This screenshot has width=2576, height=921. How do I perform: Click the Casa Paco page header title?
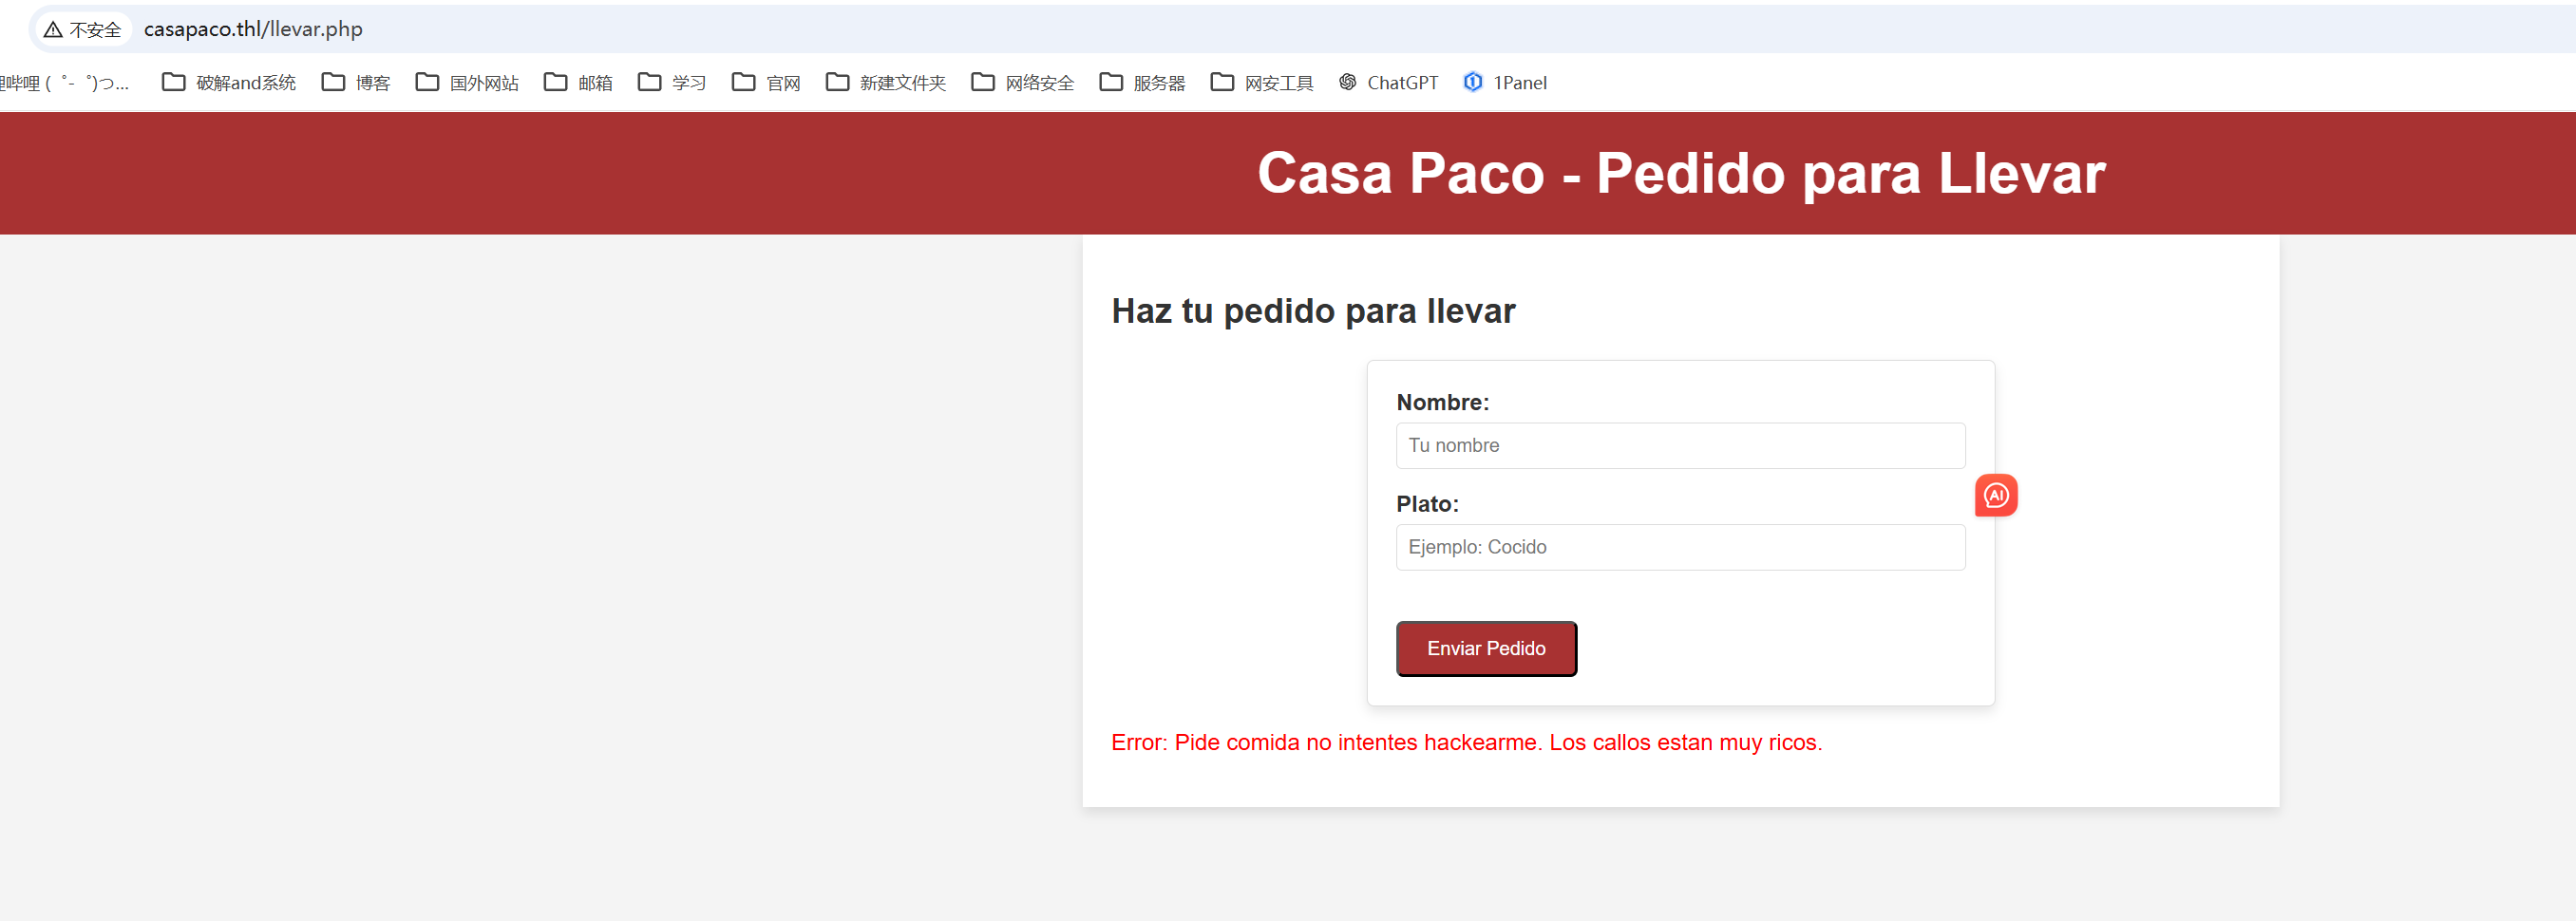tap(1680, 173)
